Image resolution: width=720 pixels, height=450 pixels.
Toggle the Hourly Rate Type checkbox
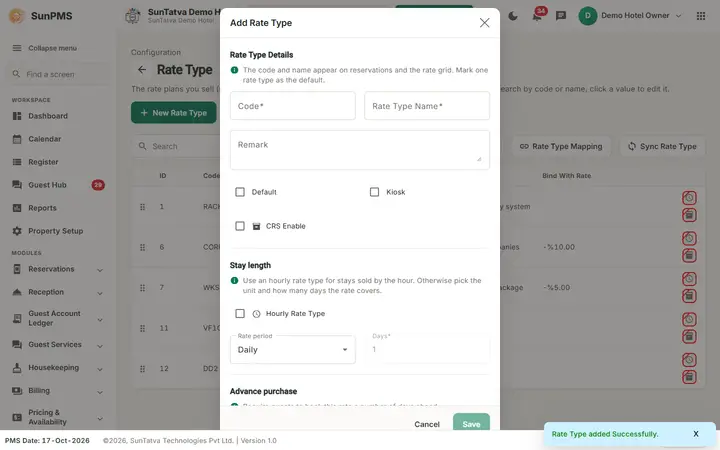[240, 313]
